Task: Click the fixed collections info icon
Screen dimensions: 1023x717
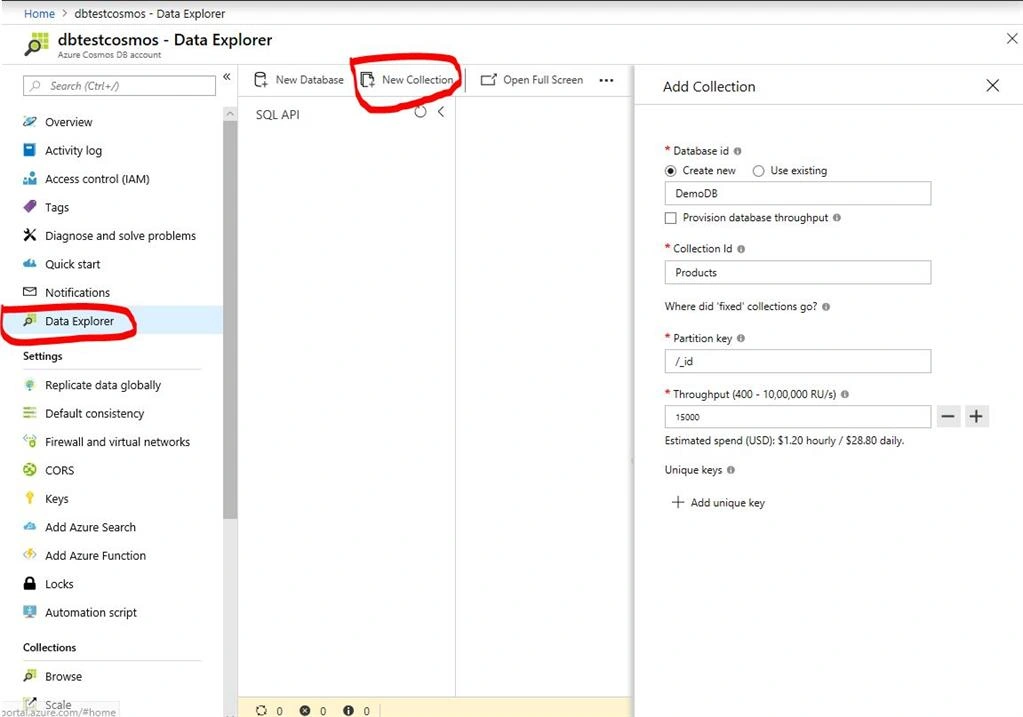Action: click(x=826, y=307)
